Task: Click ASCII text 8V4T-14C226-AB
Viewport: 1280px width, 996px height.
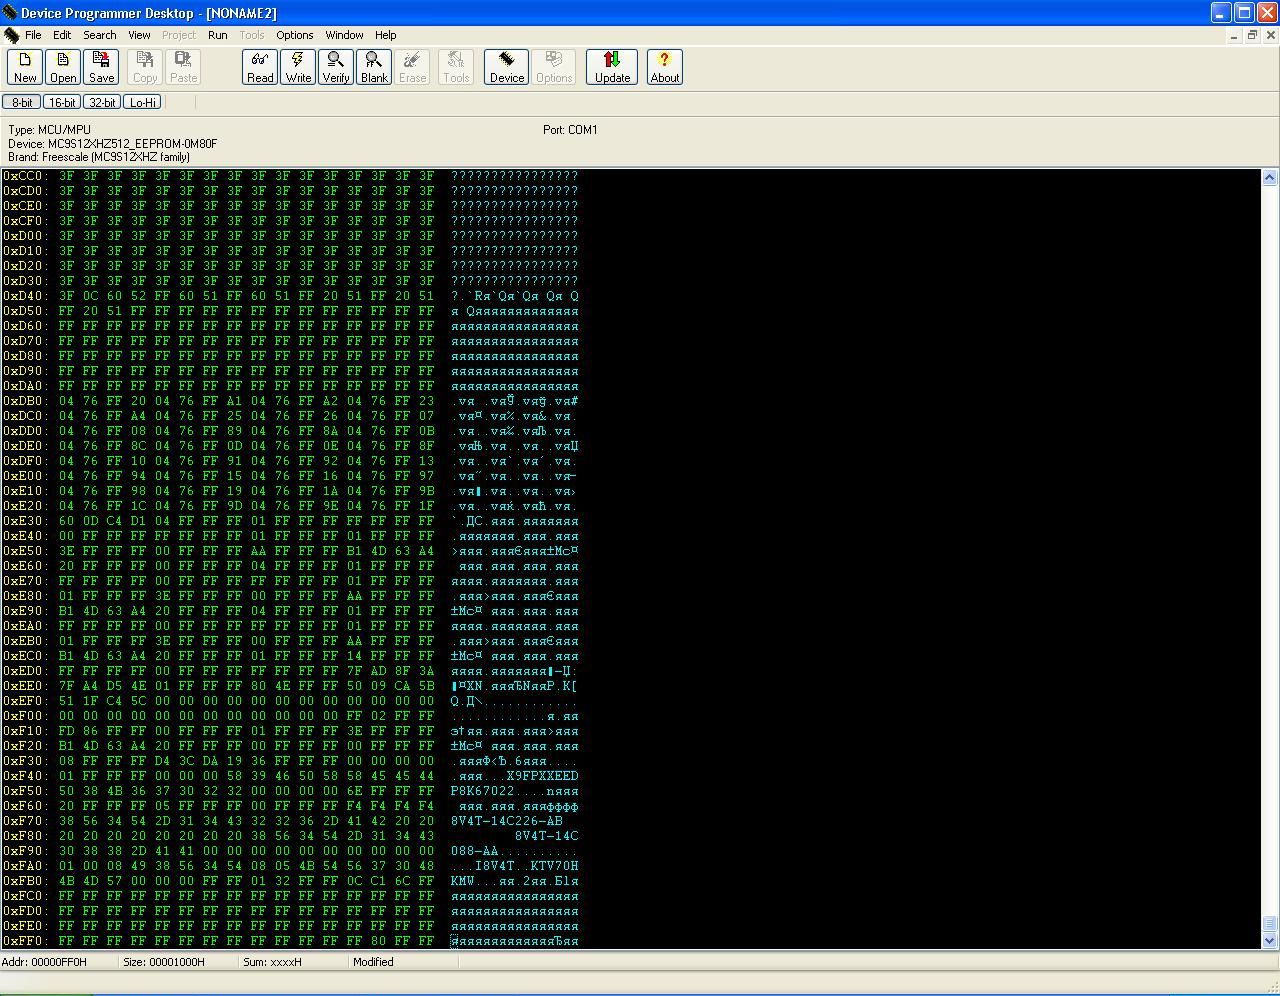Action: (x=506, y=821)
